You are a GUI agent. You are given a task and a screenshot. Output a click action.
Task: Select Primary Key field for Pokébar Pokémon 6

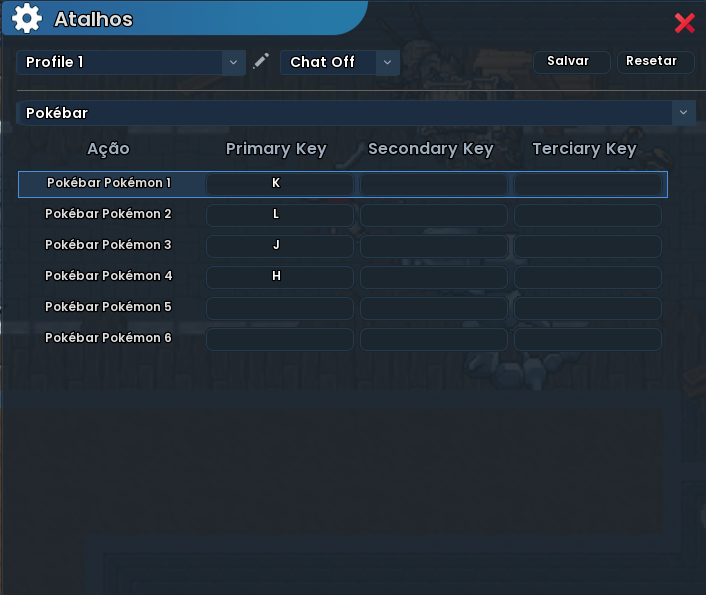(280, 339)
